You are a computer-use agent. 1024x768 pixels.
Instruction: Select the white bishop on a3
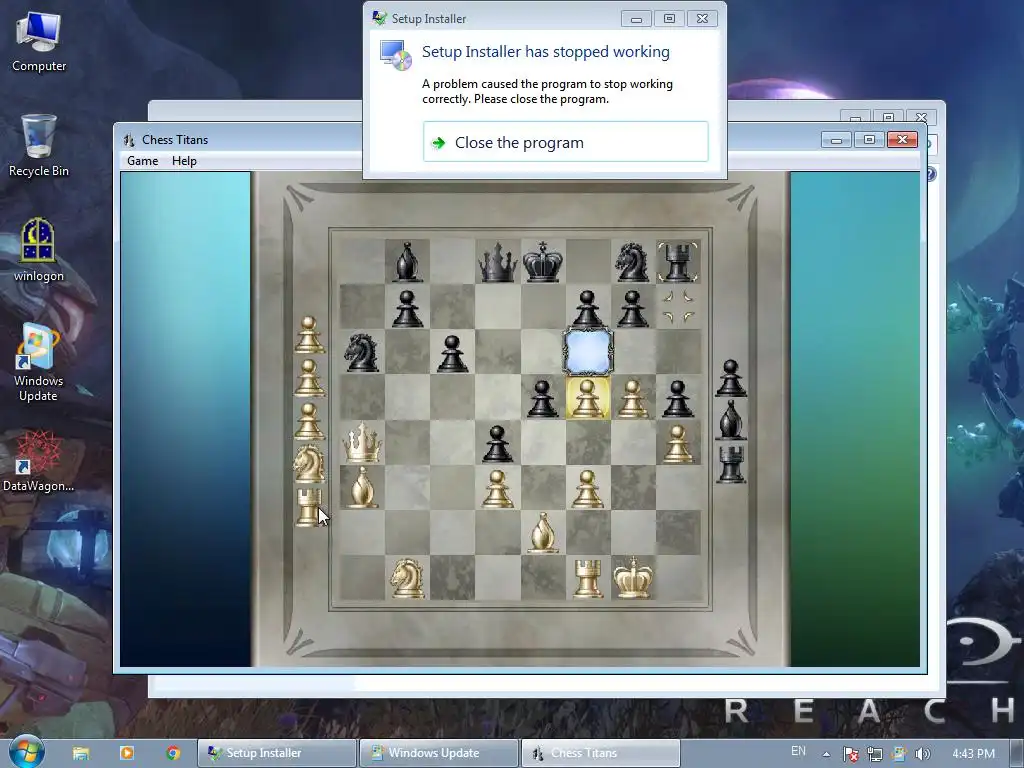pos(362,488)
